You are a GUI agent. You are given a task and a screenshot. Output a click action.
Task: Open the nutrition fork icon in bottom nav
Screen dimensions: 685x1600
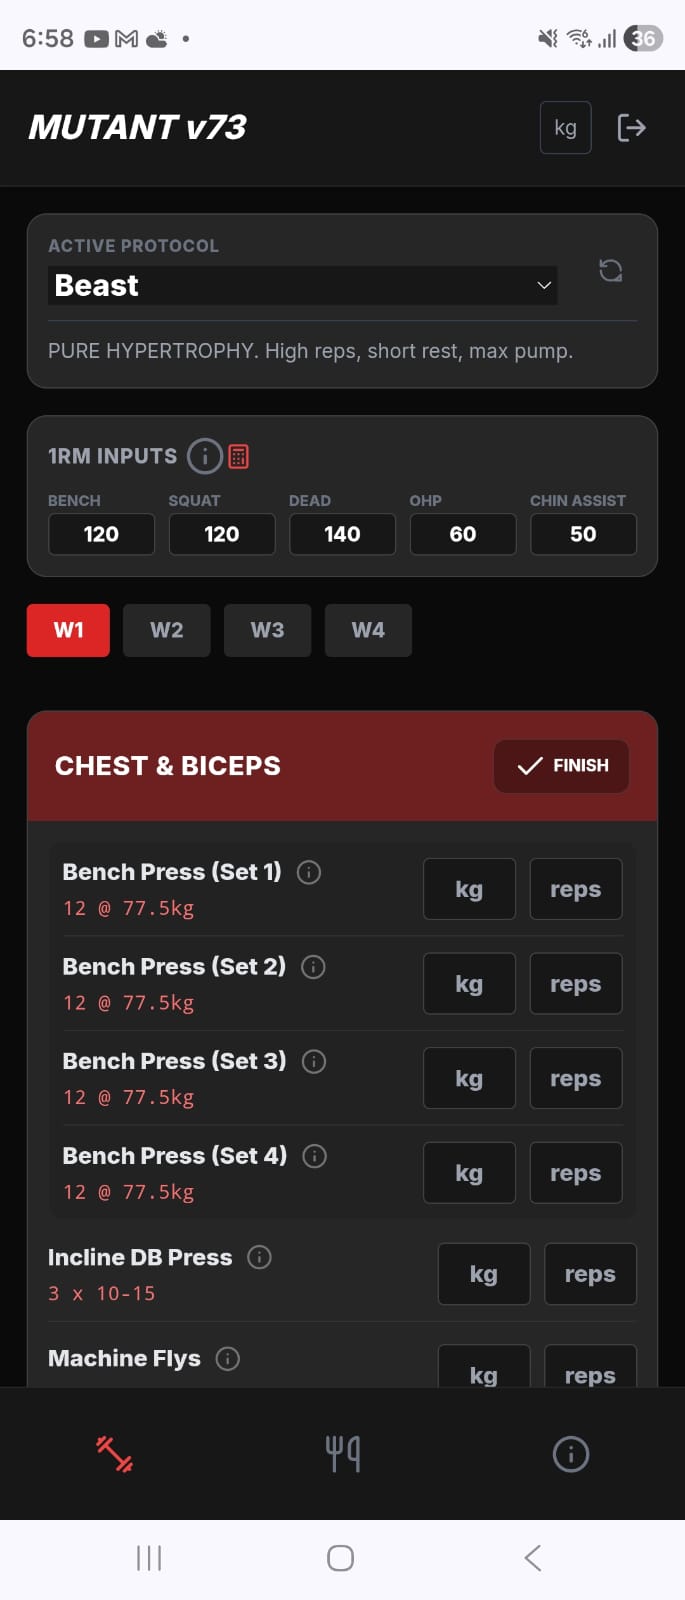342,1454
